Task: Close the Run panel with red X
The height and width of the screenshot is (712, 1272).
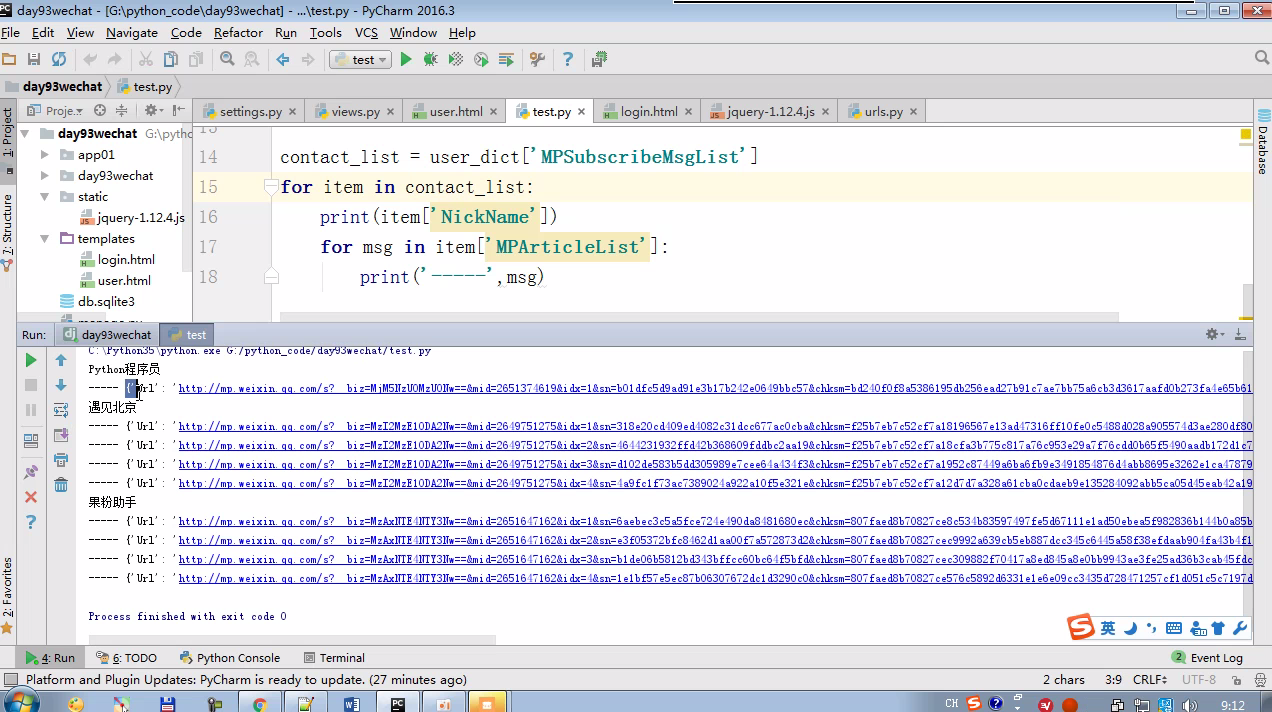Action: [31, 497]
